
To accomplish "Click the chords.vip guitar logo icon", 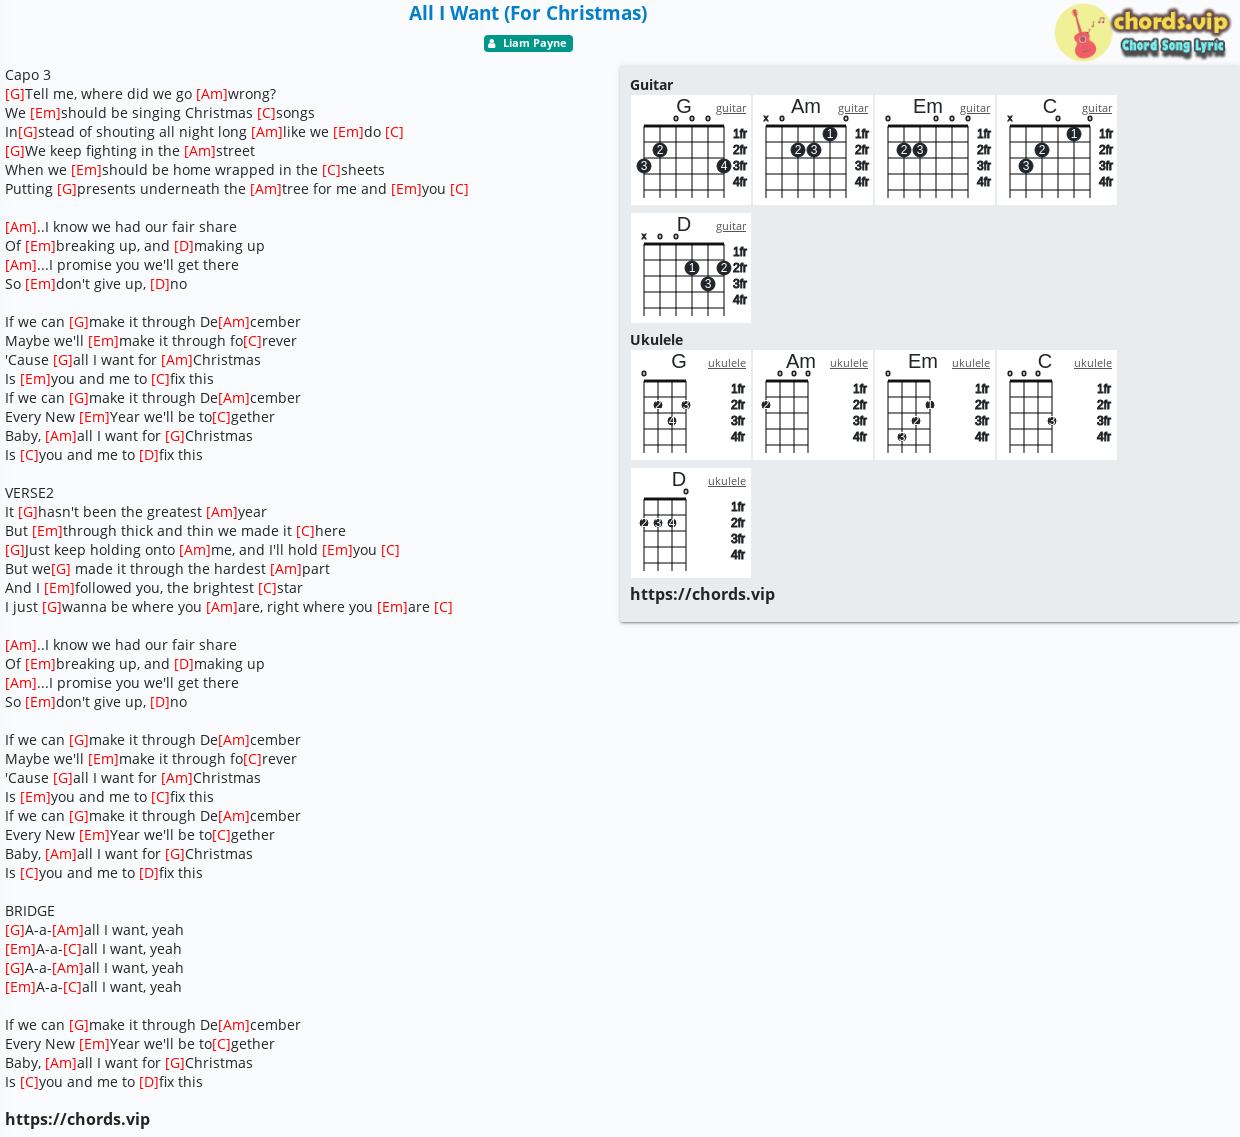I will click(x=1083, y=32).
